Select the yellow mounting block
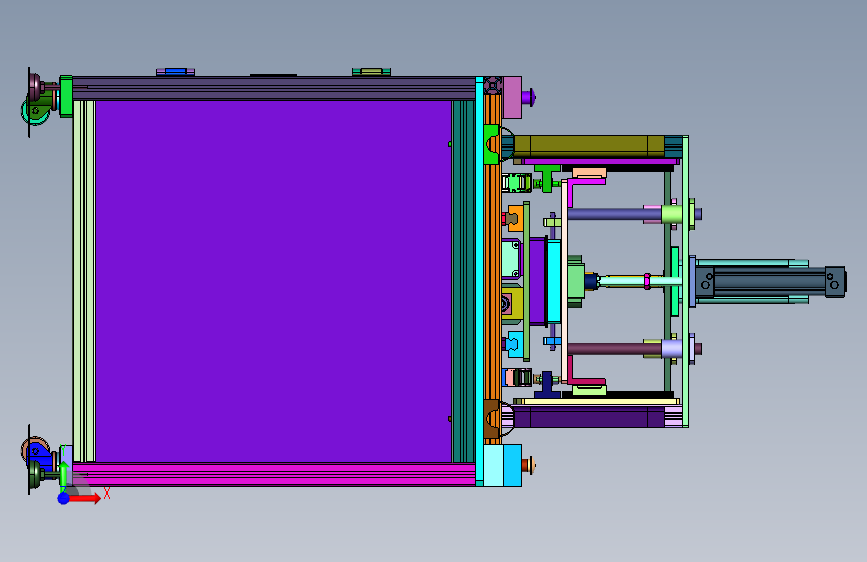This screenshot has height=562, width=867. click(513, 304)
